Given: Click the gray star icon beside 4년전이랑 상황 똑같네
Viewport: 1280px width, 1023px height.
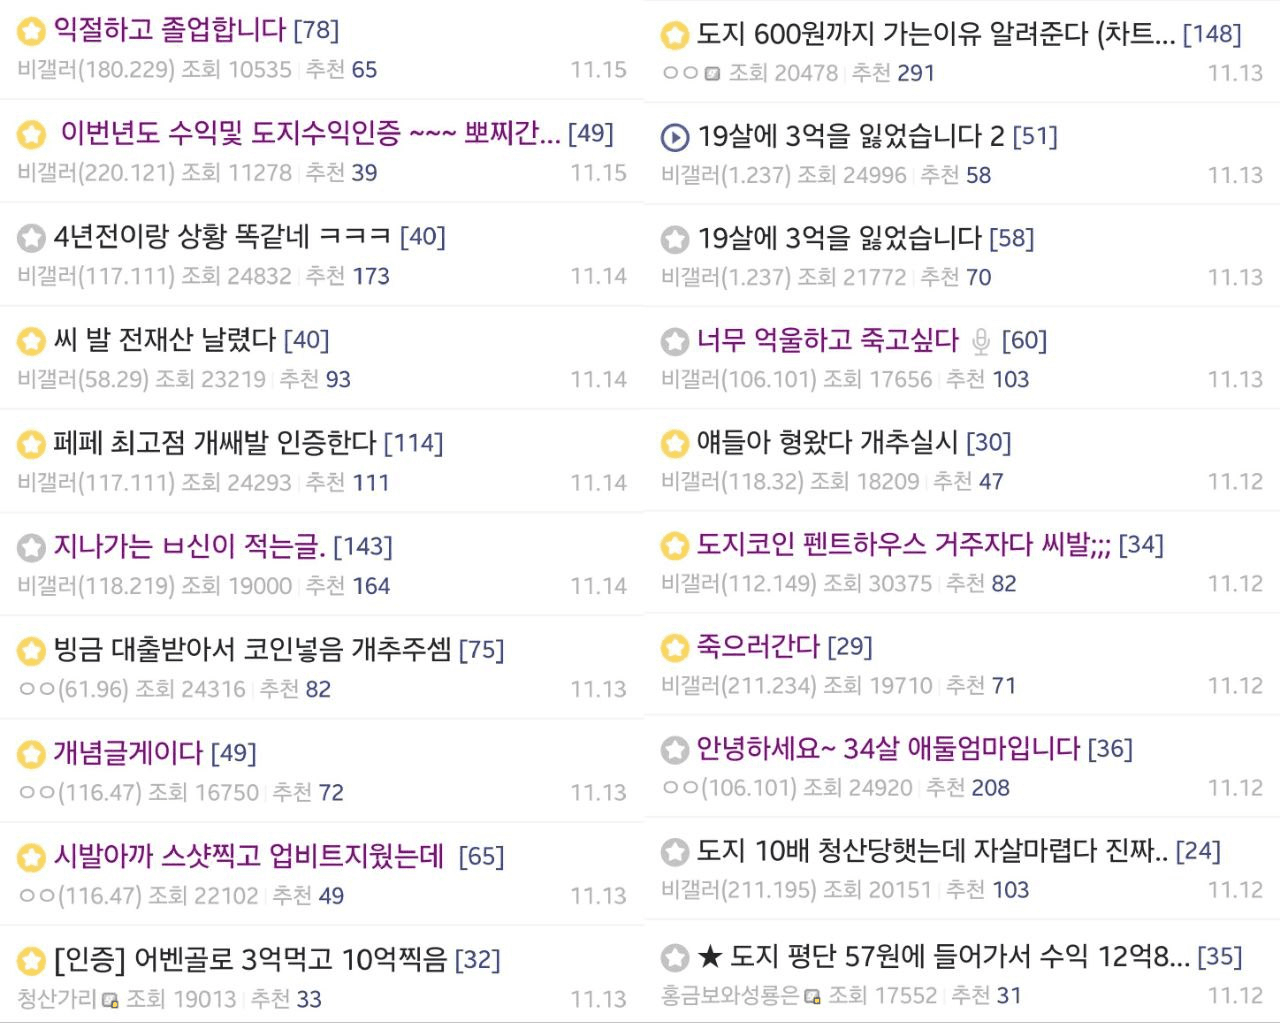Looking at the screenshot, I should click(x=32, y=238).
